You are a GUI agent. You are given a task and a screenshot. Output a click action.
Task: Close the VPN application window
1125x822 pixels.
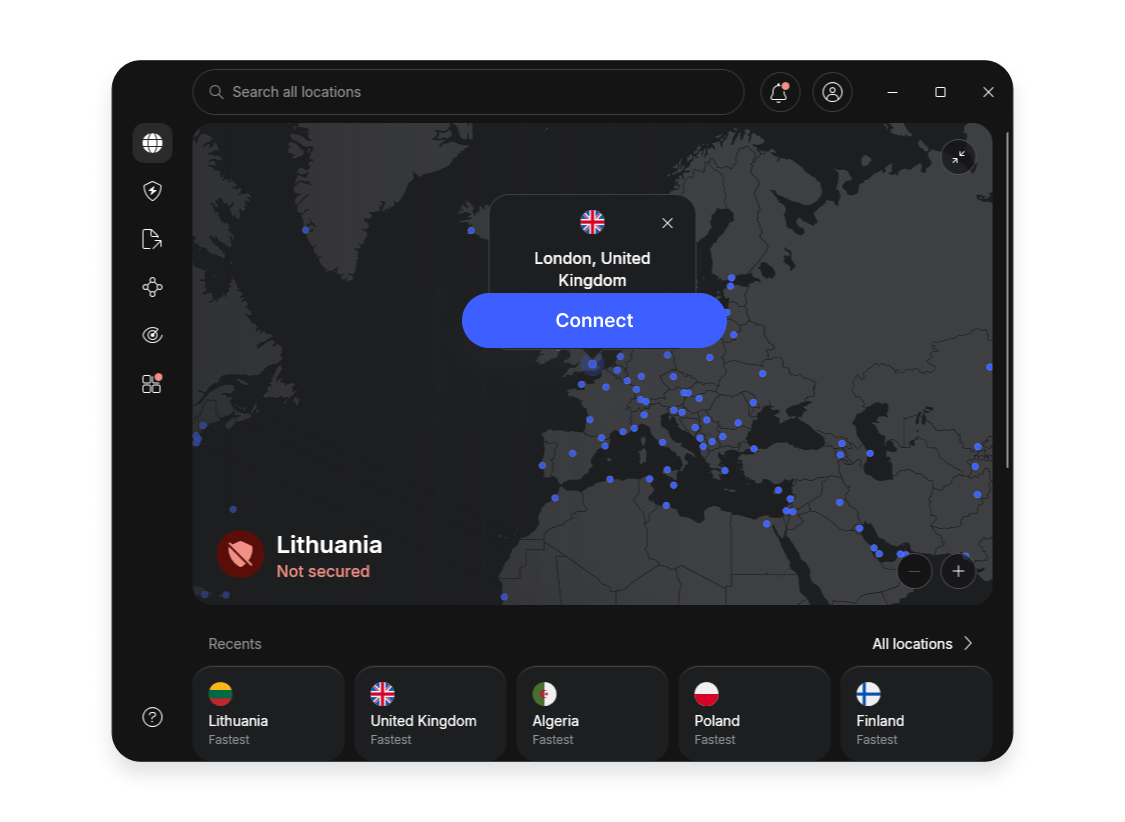coord(988,92)
